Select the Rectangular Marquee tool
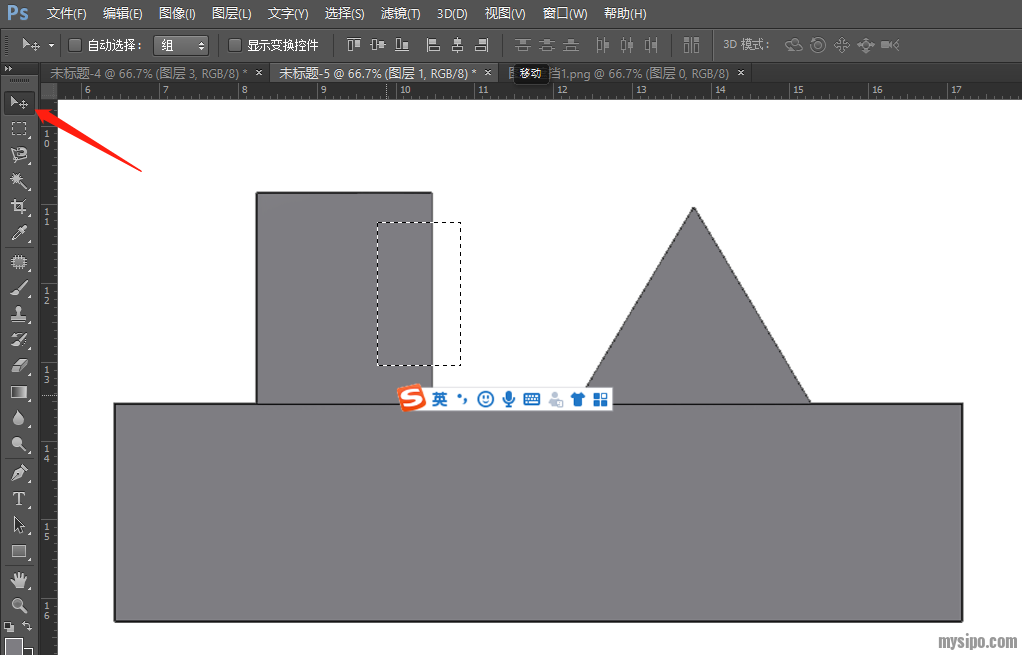The width and height of the screenshot is (1022, 655). click(19, 129)
